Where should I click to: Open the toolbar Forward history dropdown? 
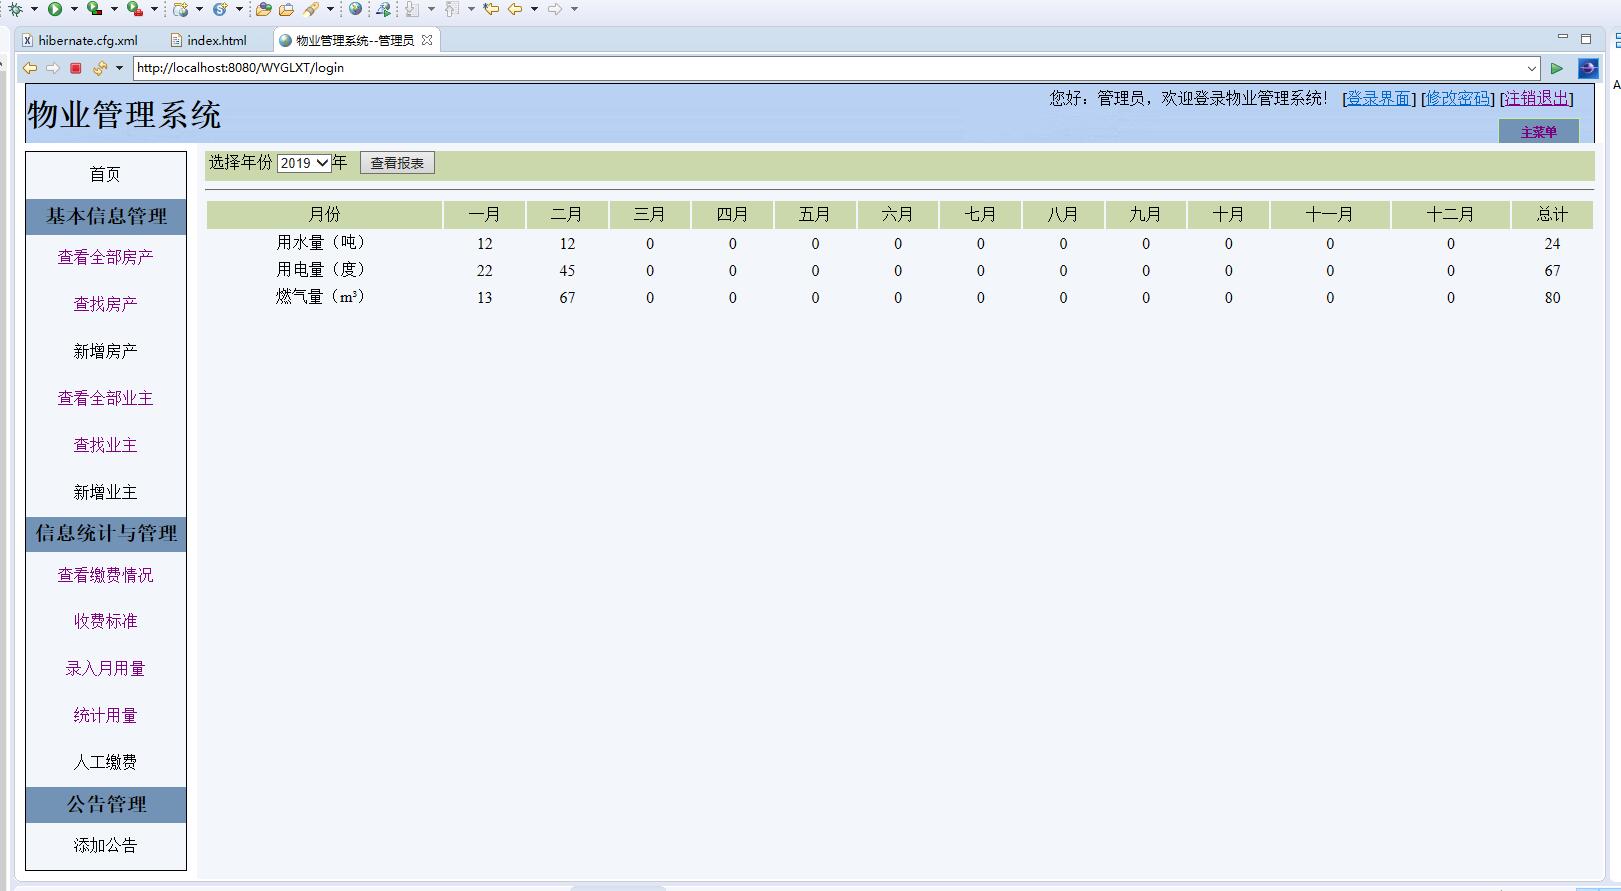[x=574, y=9]
